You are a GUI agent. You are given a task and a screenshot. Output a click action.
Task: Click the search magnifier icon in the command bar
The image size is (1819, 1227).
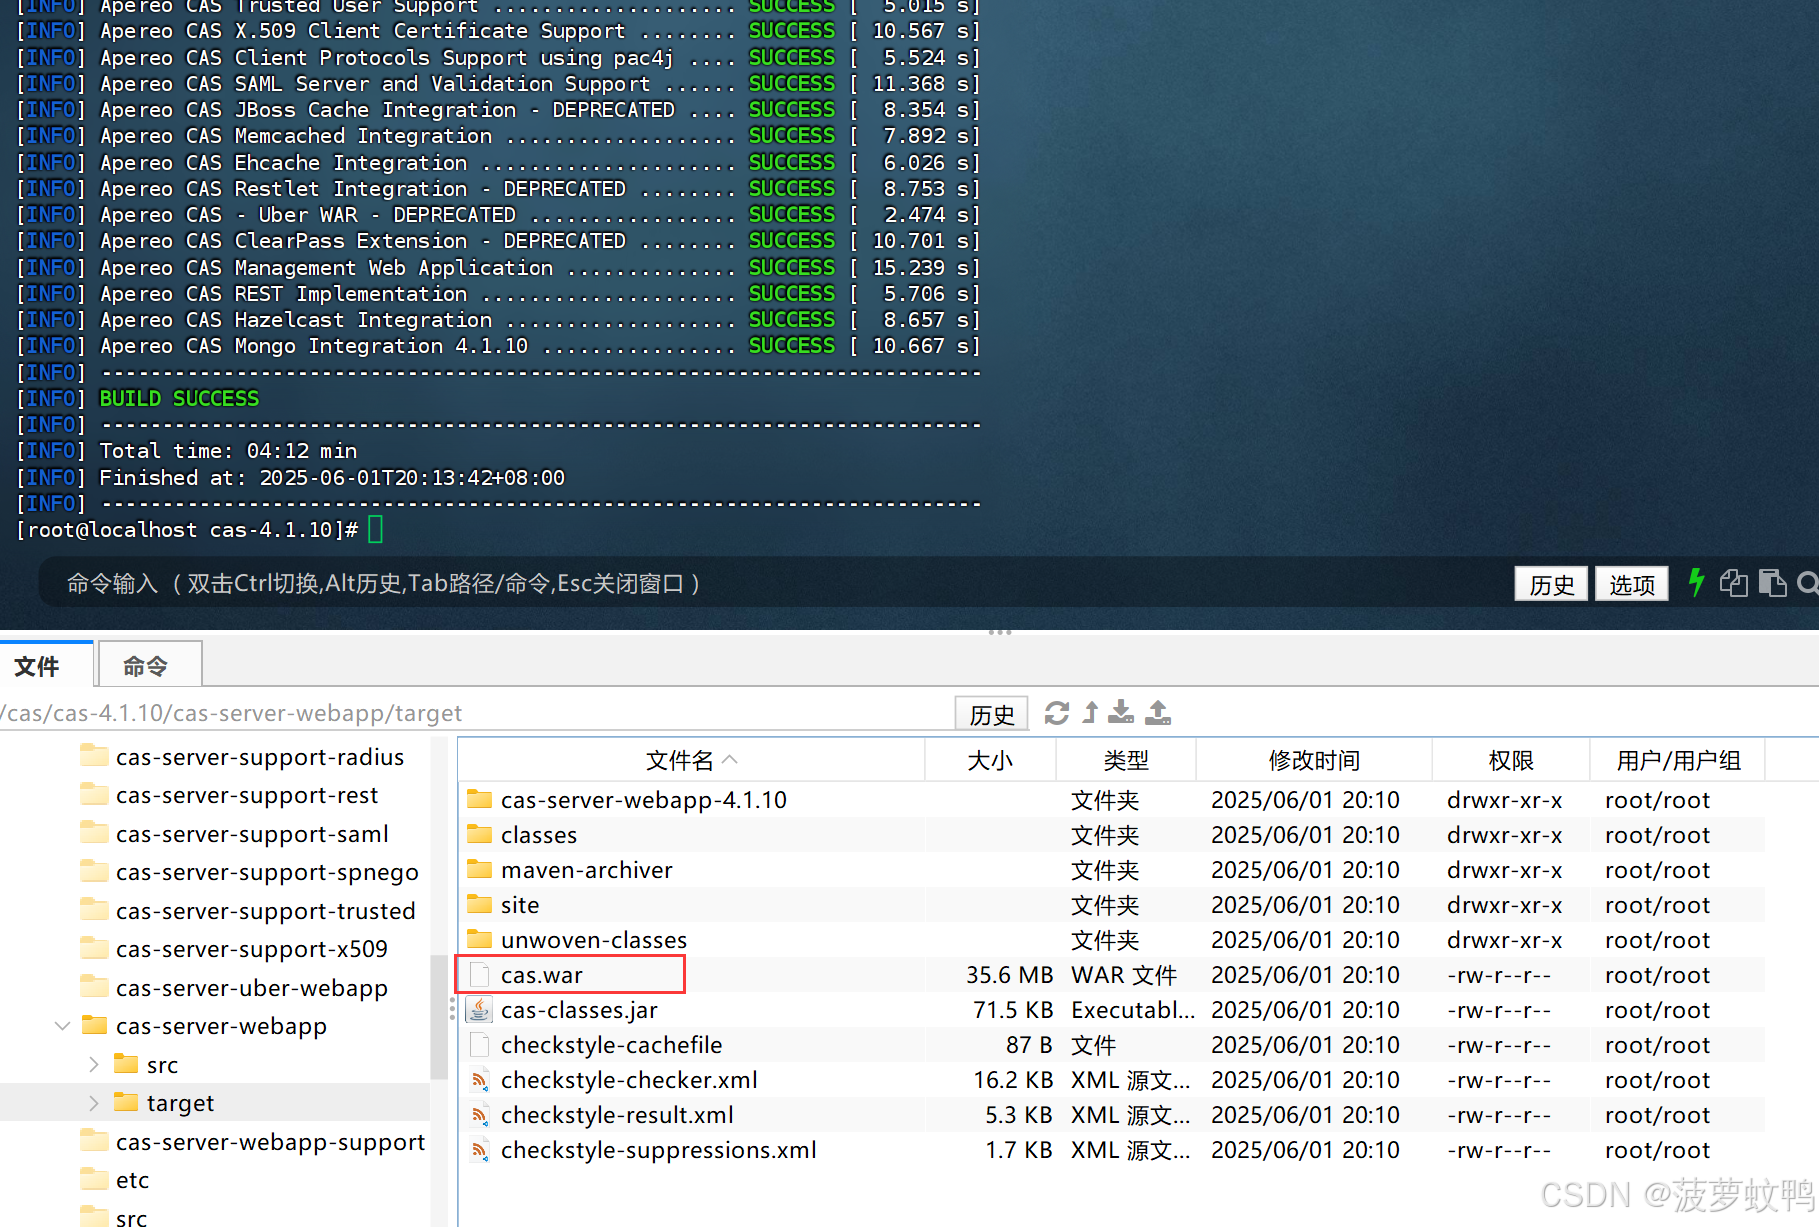pos(1808,582)
